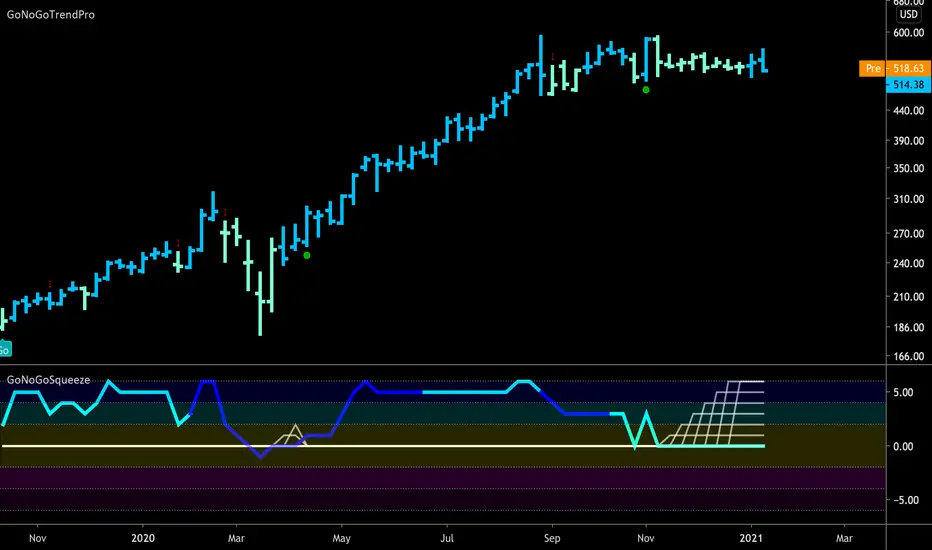Click the 240.00 price axis label

click(x=908, y=263)
